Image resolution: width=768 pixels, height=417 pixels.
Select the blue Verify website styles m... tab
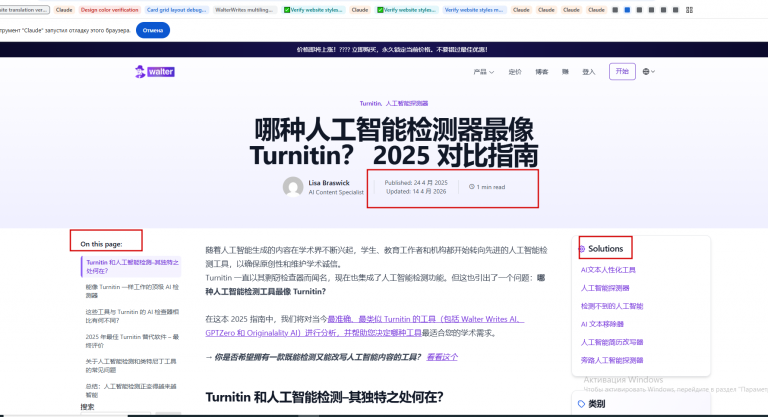pos(474,10)
